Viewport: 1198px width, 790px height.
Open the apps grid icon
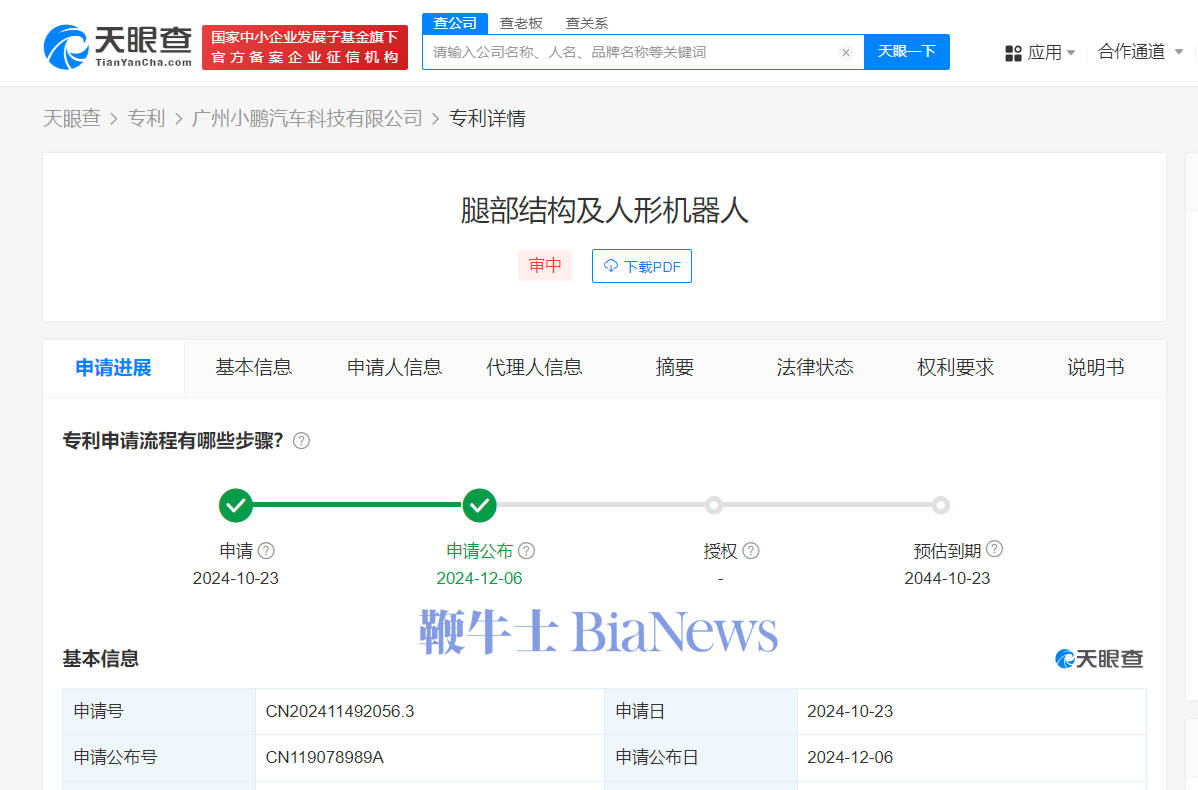(x=1013, y=53)
